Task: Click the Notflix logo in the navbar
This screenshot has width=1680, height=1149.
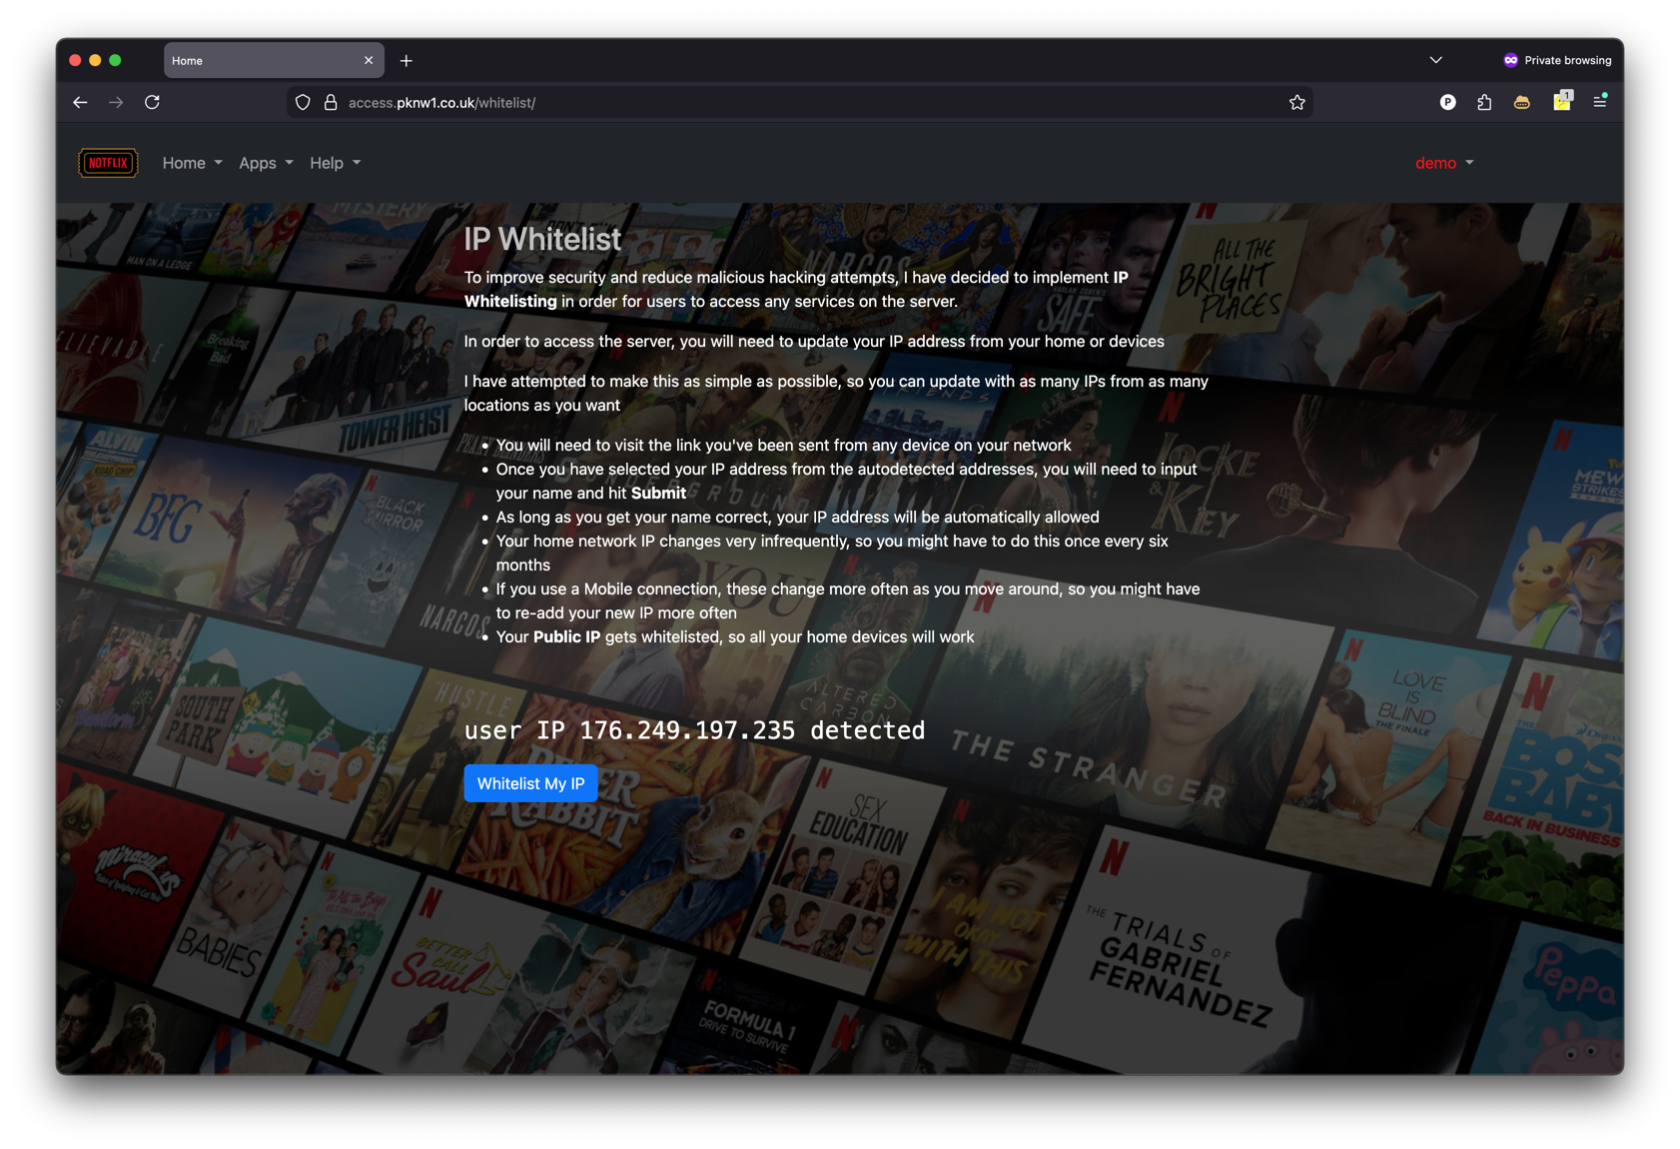Action: point(108,163)
